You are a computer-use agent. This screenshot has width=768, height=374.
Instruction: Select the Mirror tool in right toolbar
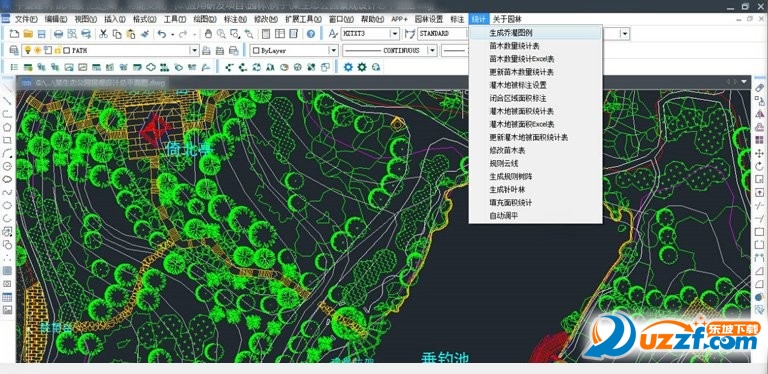click(x=760, y=114)
